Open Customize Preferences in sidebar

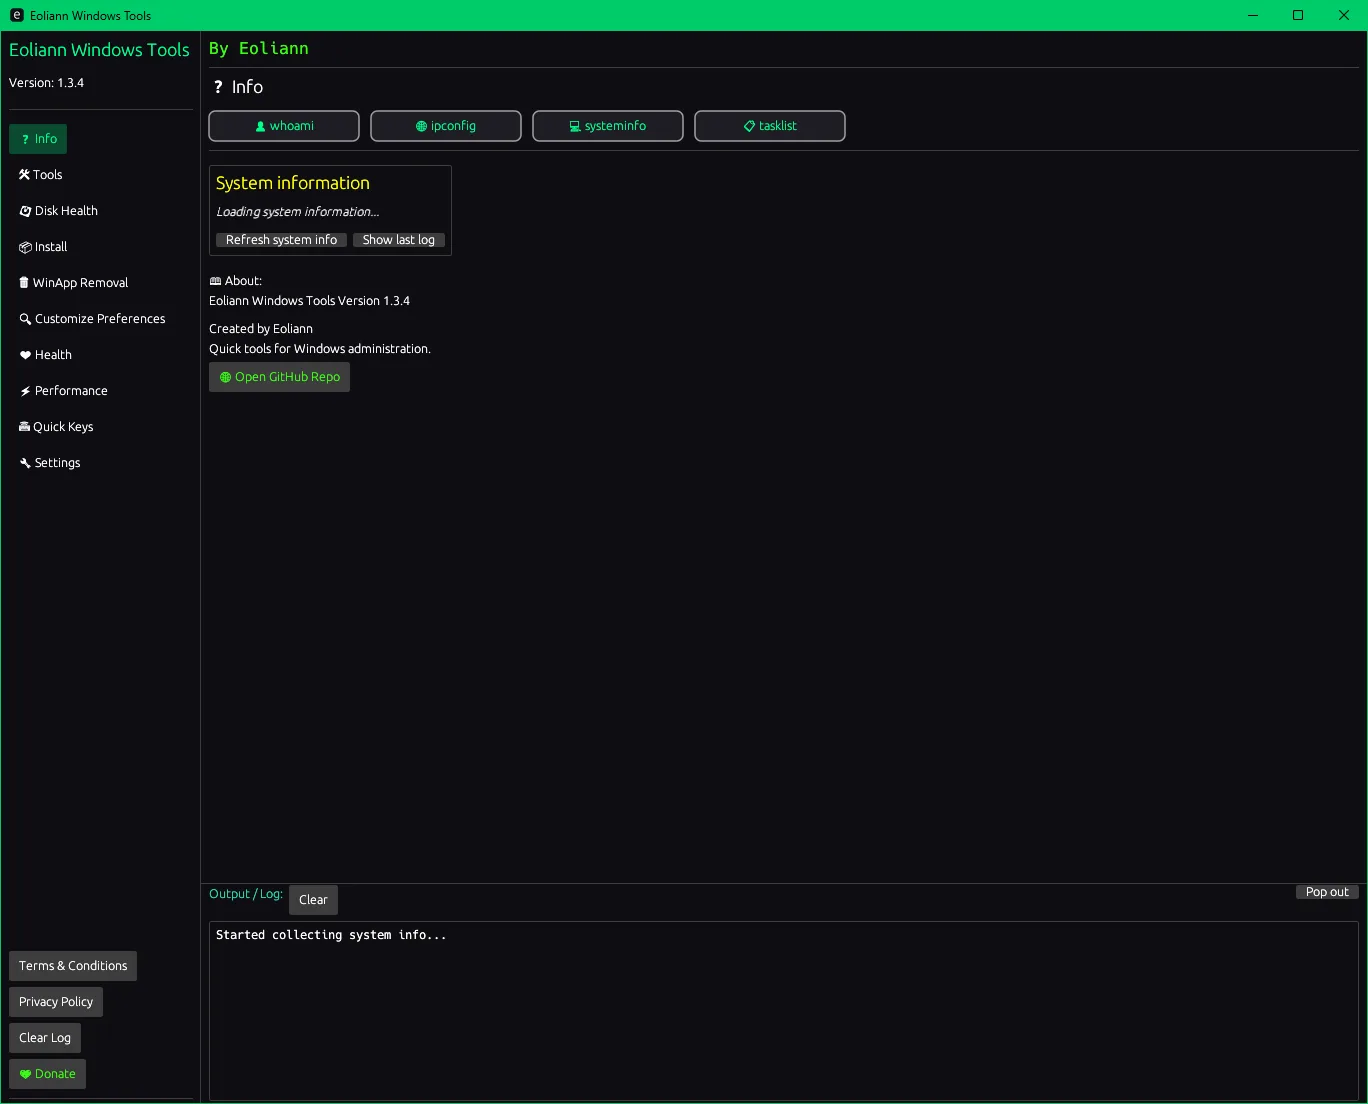click(x=92, y=319)
